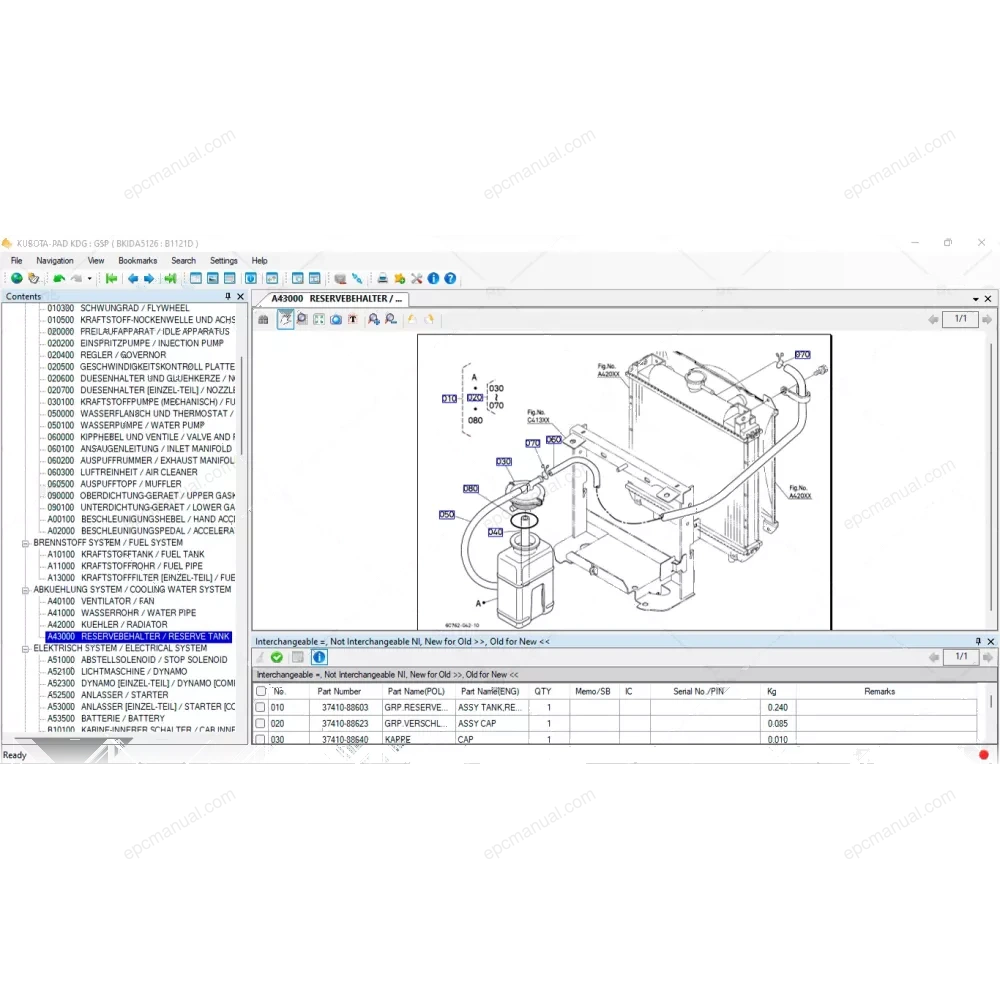1000x1000 pixels.
Task: Click the blue previous arrow in toolbar
Action: [133, 278]
